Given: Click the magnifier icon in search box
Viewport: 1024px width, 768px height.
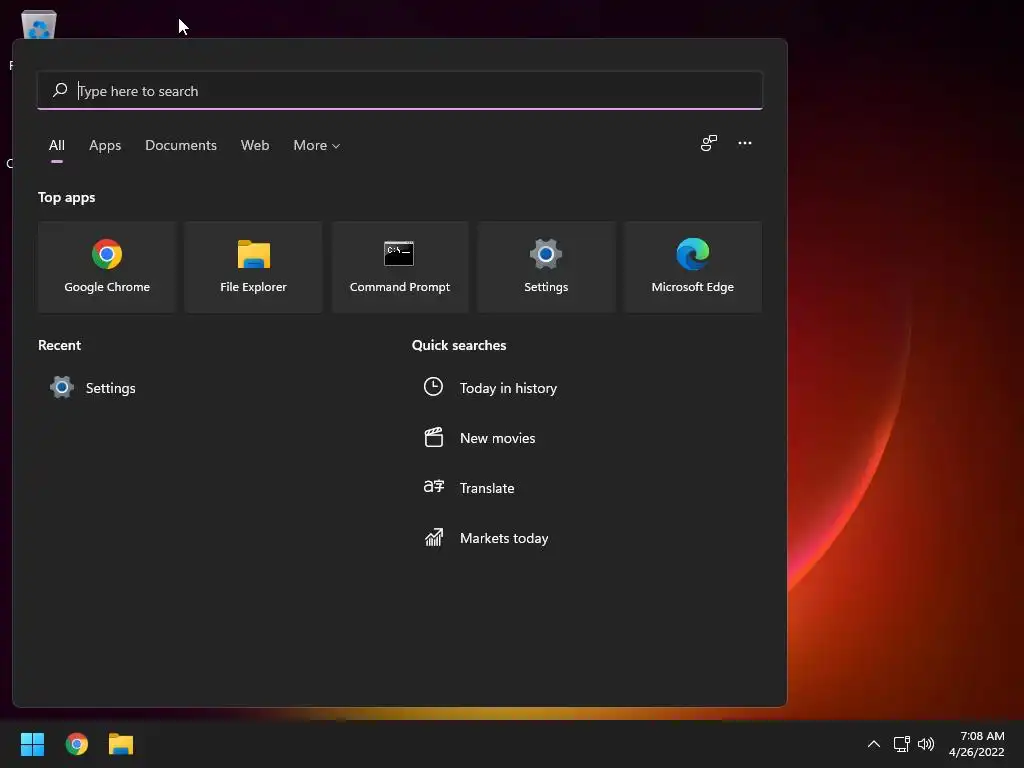Looking at the screenshot, I should pos(60,90).
